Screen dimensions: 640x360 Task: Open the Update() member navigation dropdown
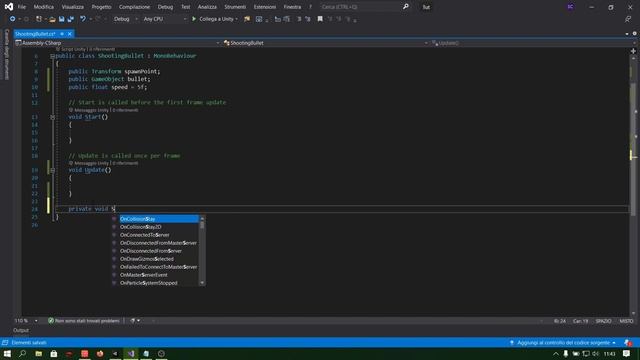tap(533, 43)
